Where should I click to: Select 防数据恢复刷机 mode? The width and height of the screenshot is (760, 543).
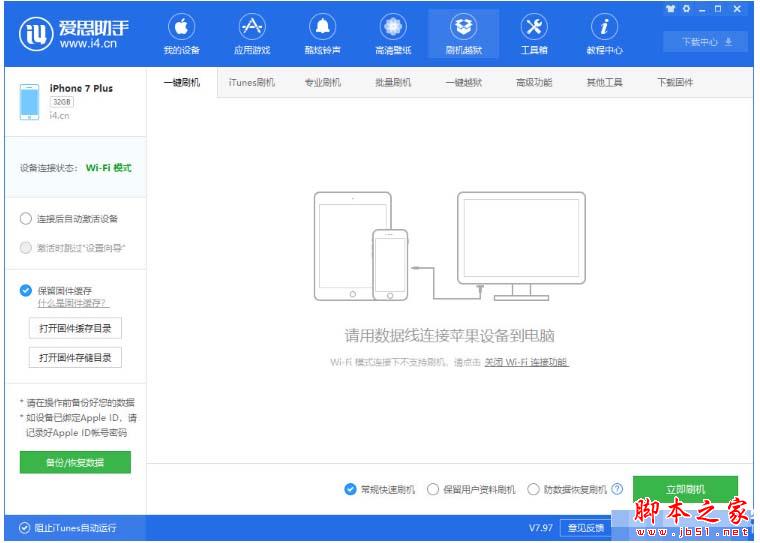point(533,489)
